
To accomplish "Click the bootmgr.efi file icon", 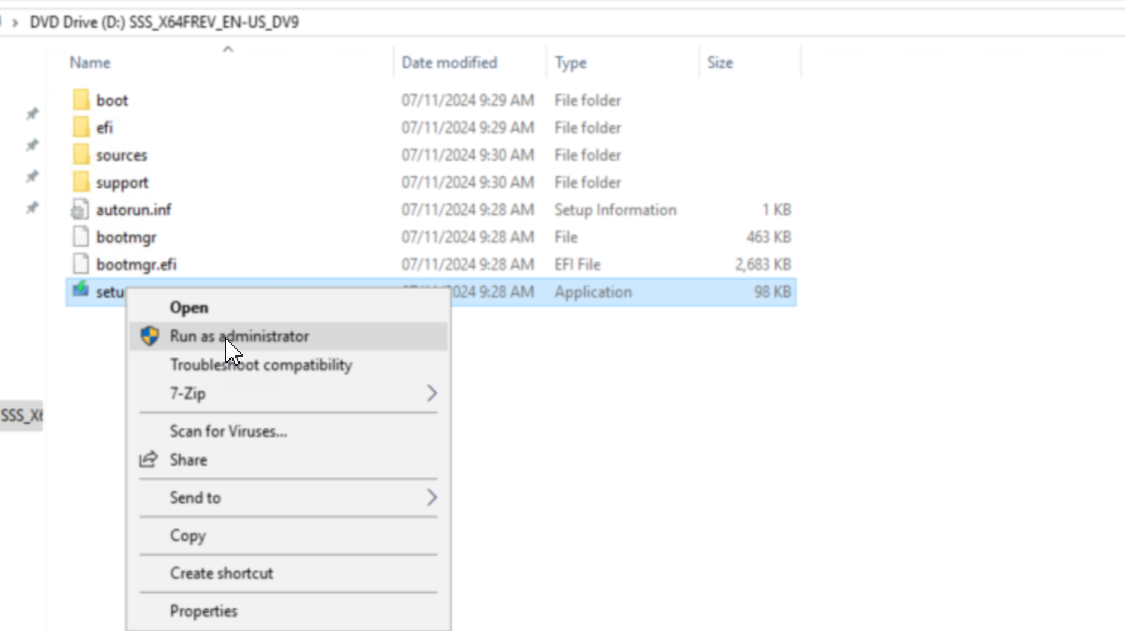I will [81, 265].
